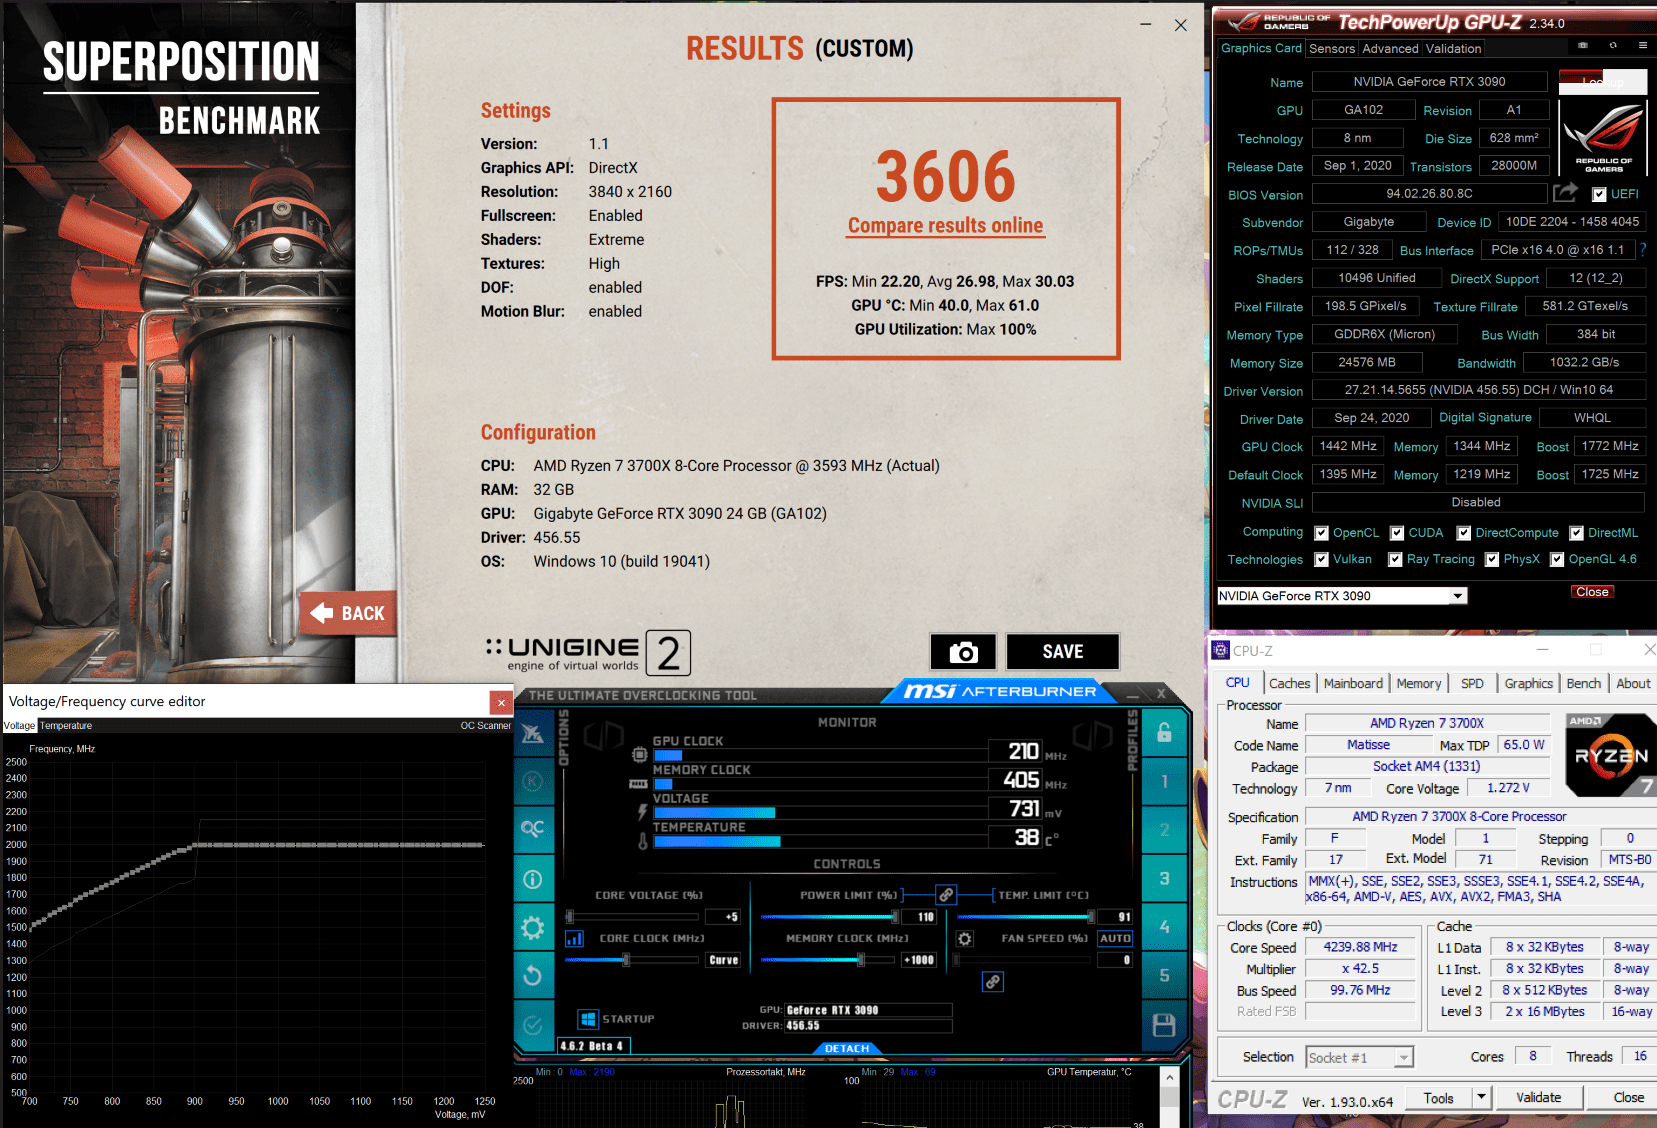Image resolution: width=1657 pixels, height=1128 pixels.
Task: Toggle the CUDA checkbox
Action: pos(1397,533)
